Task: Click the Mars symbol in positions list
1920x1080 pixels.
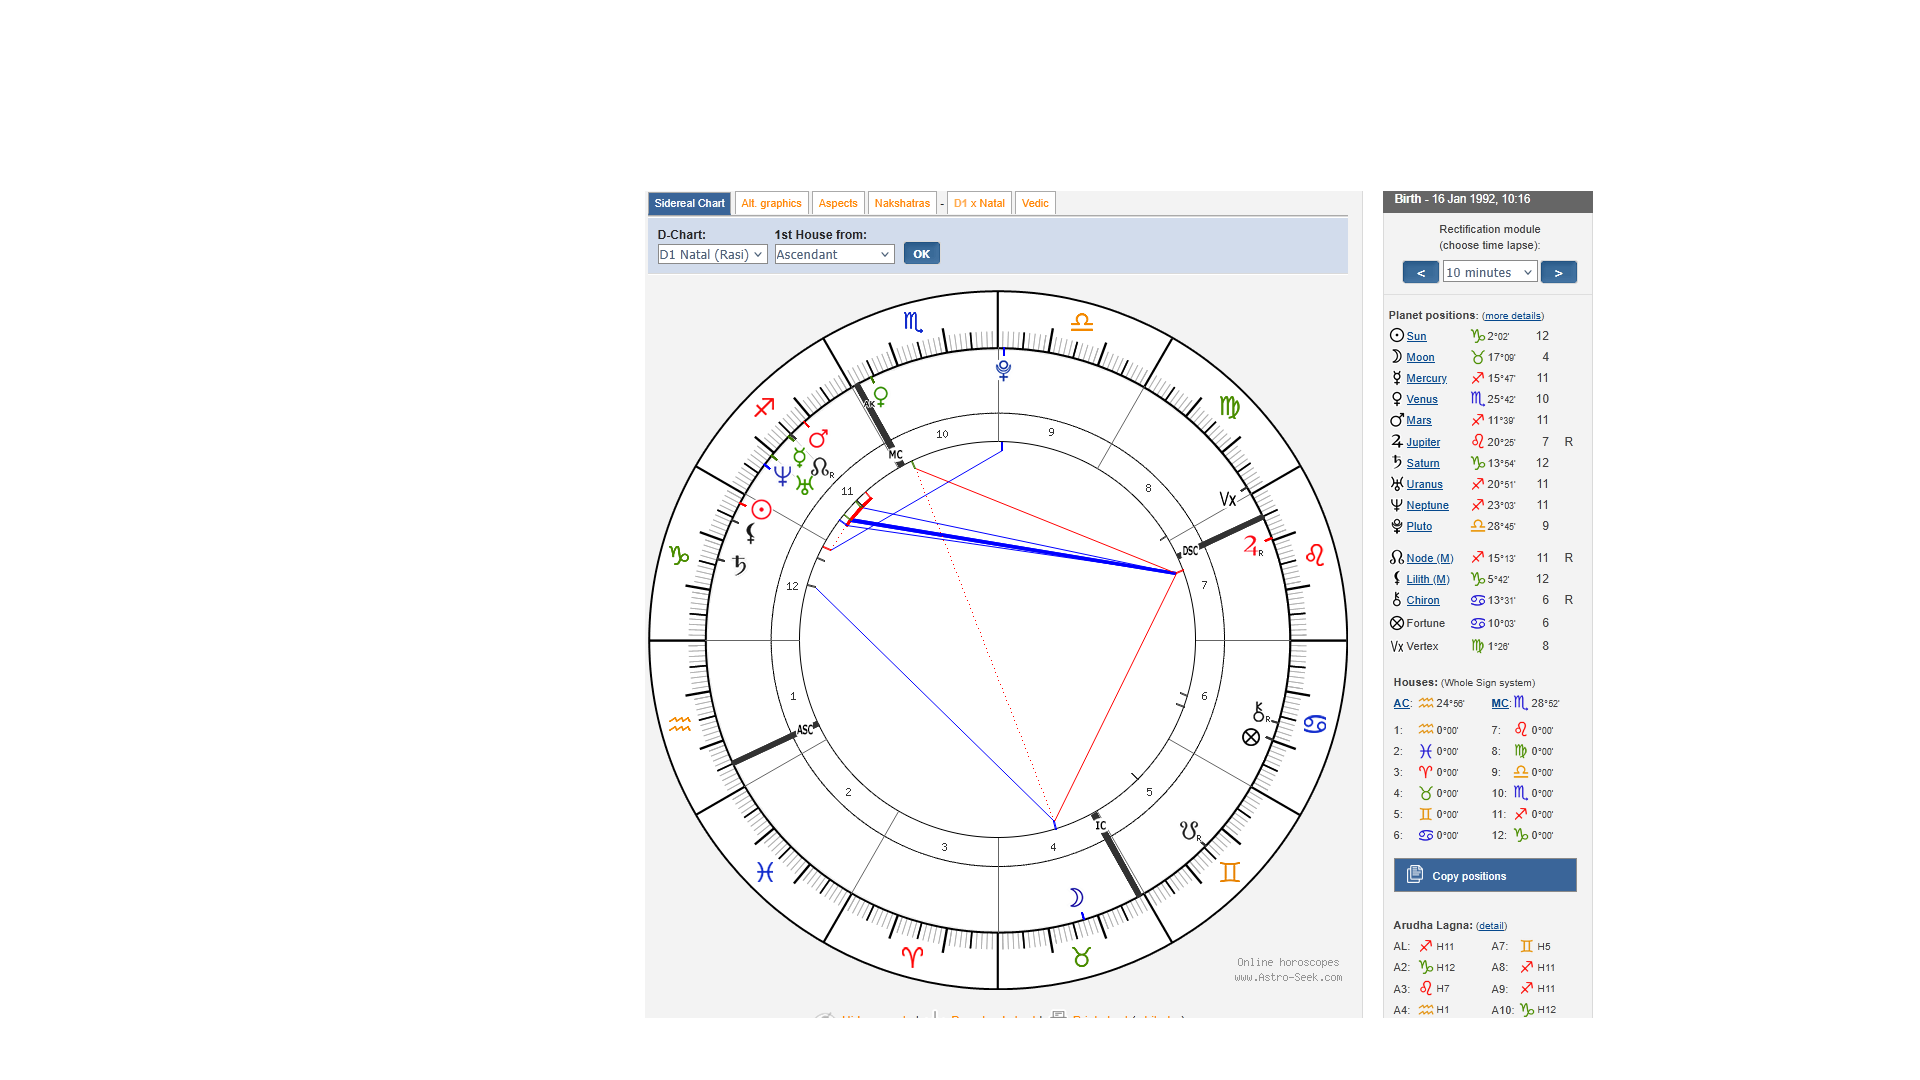Action: click(1397, 420)
